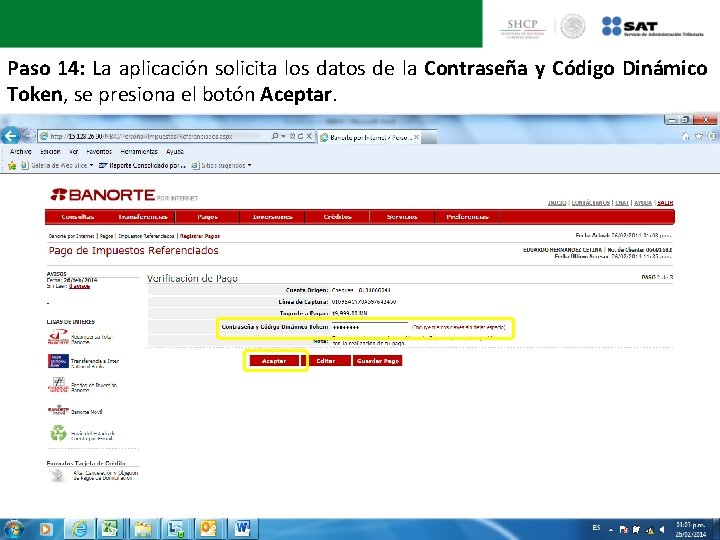
Task: Open the unread avisos link under AVISOS
Action: pyautogui.click(x=79, y=287)
